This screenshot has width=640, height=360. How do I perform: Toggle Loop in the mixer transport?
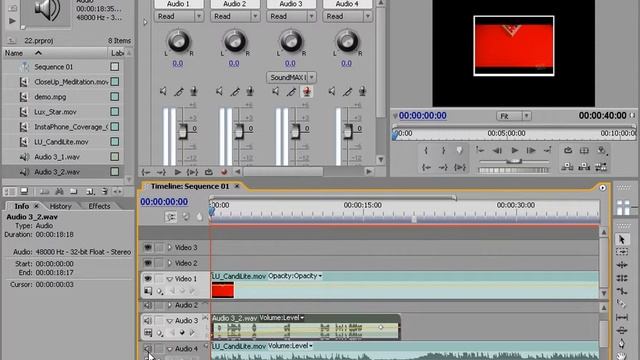pos(209,172)
